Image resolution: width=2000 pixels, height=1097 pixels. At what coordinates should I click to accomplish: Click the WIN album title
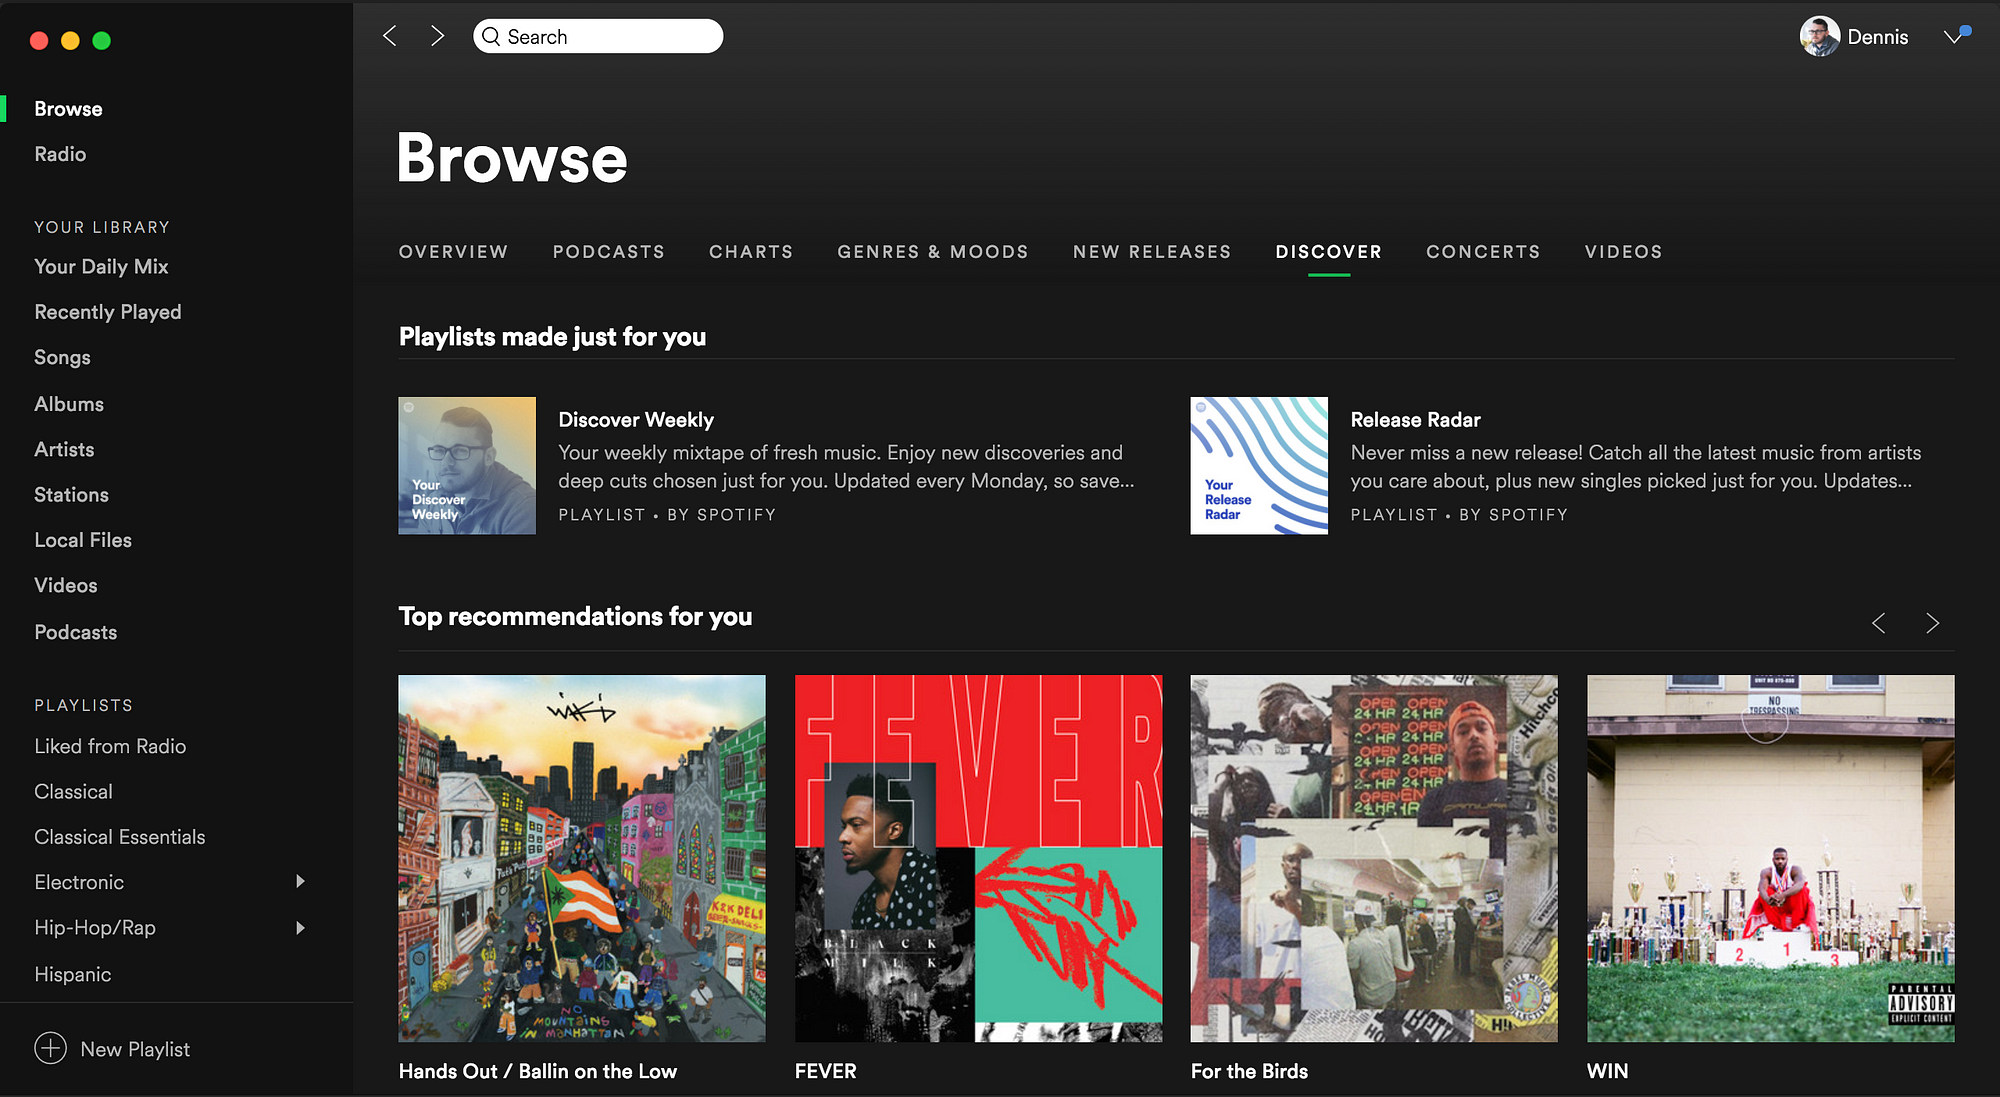1607,1071
